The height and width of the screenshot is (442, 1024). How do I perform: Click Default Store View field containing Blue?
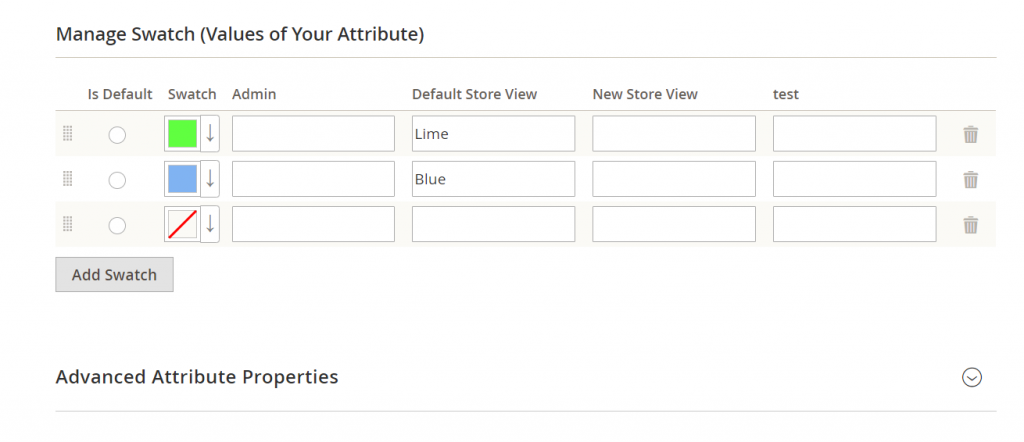click(x=493, y=180)
